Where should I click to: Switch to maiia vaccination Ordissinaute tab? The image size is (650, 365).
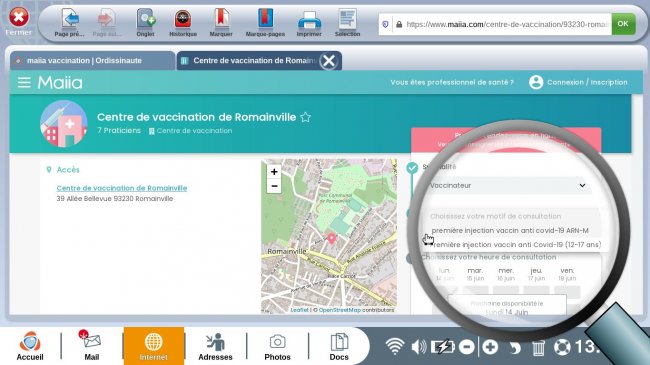pyautogui.click(x=92, y=61)
